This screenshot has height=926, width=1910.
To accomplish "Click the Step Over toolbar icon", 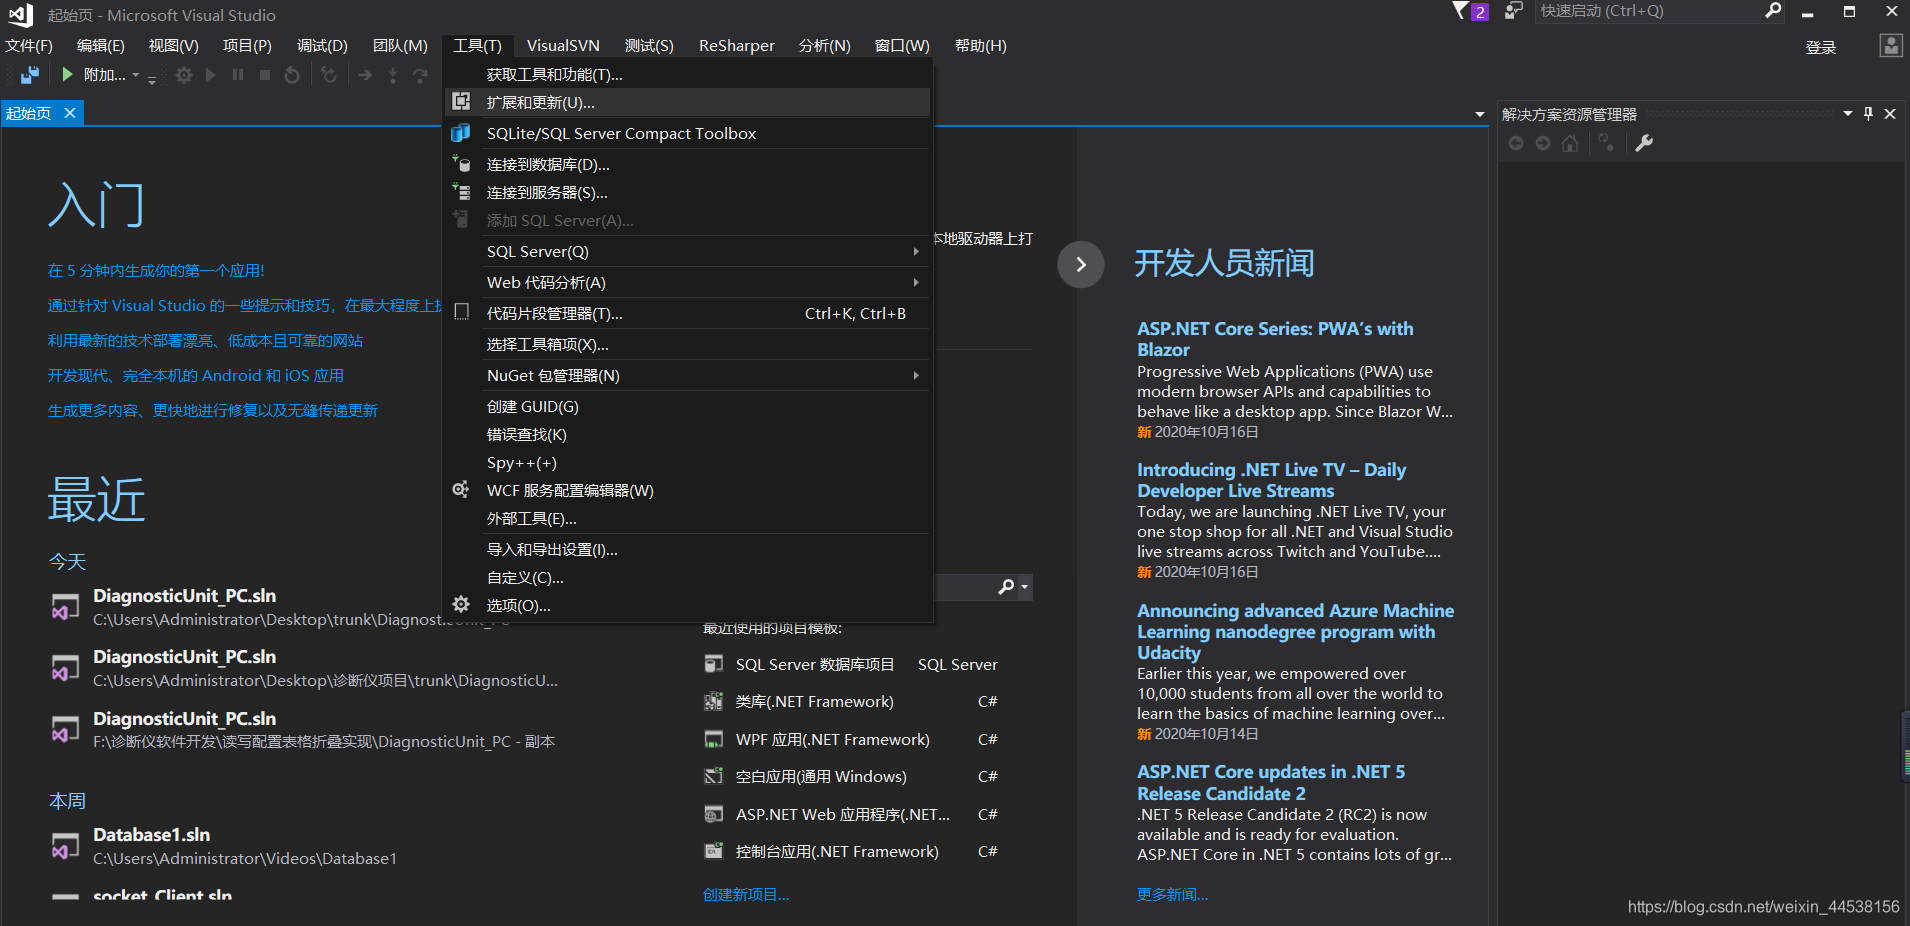I will [420, 75].
